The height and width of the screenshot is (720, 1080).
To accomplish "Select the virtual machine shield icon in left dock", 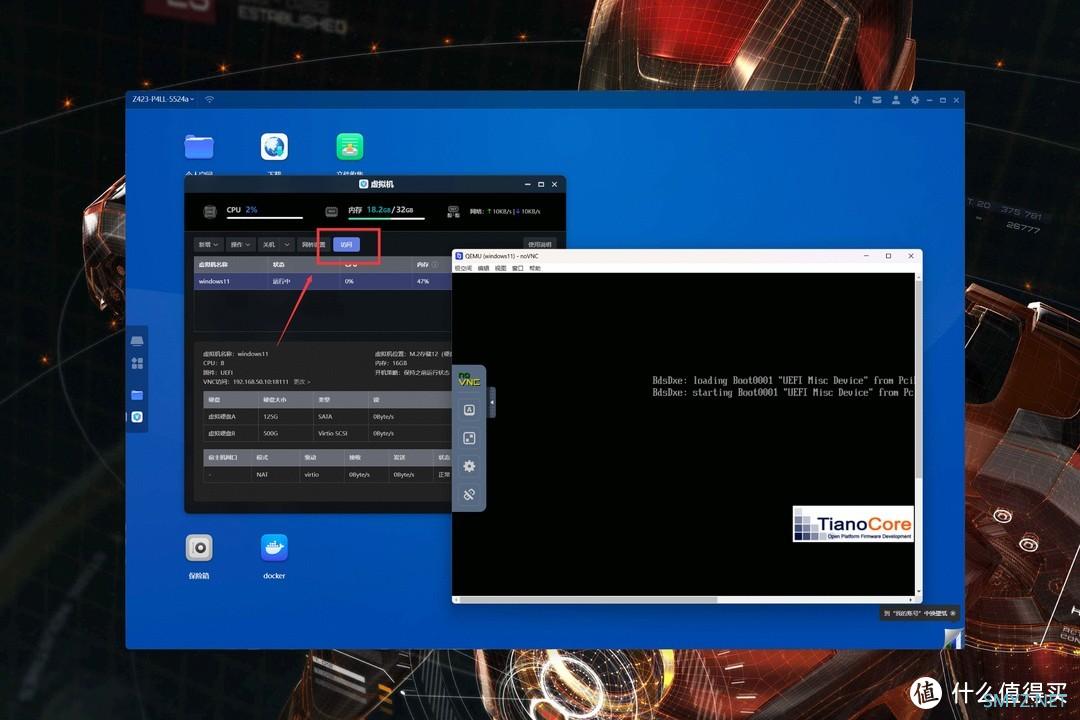I will point(137,417).
